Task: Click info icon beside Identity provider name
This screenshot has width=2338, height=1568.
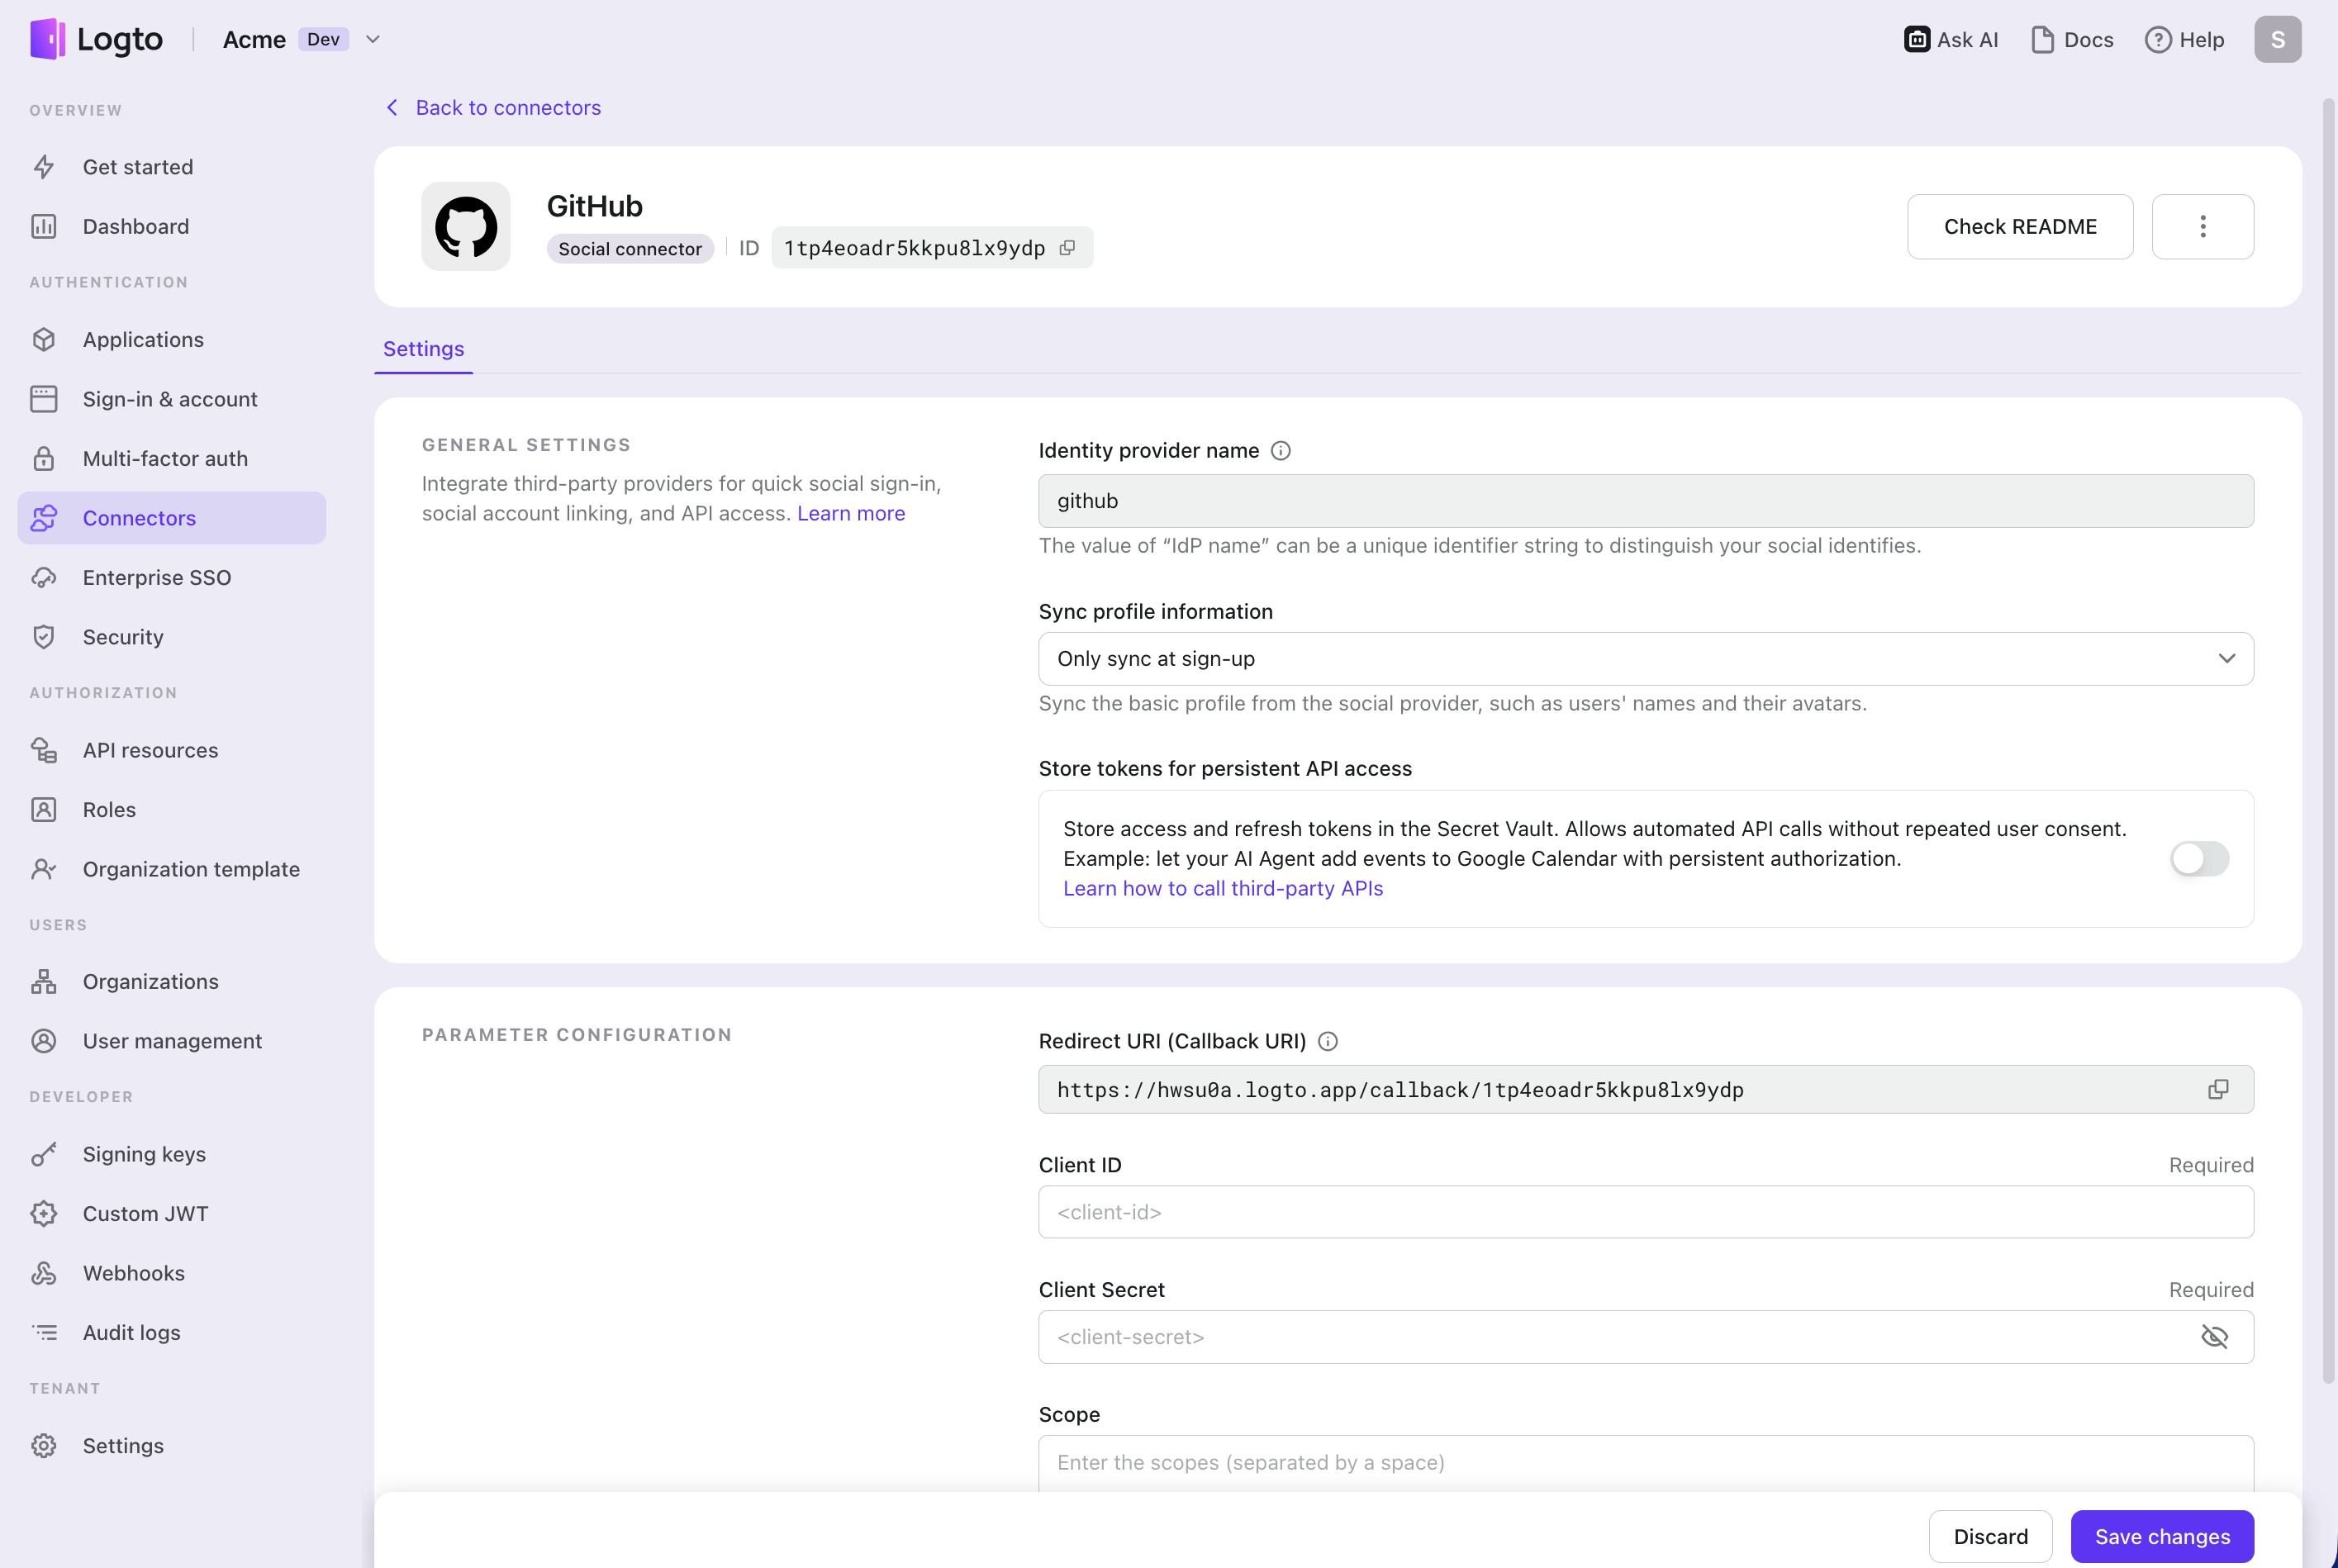Action: click(1280, 451)
